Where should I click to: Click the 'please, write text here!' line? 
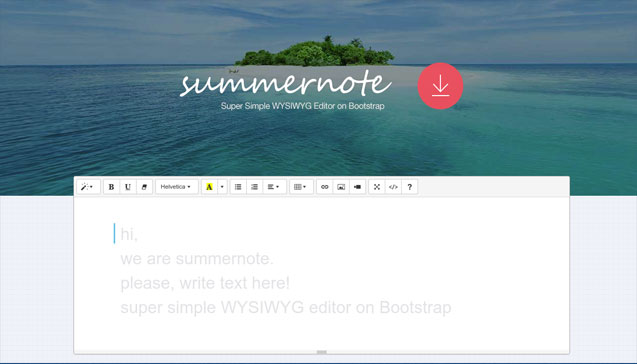pos(205,283)
